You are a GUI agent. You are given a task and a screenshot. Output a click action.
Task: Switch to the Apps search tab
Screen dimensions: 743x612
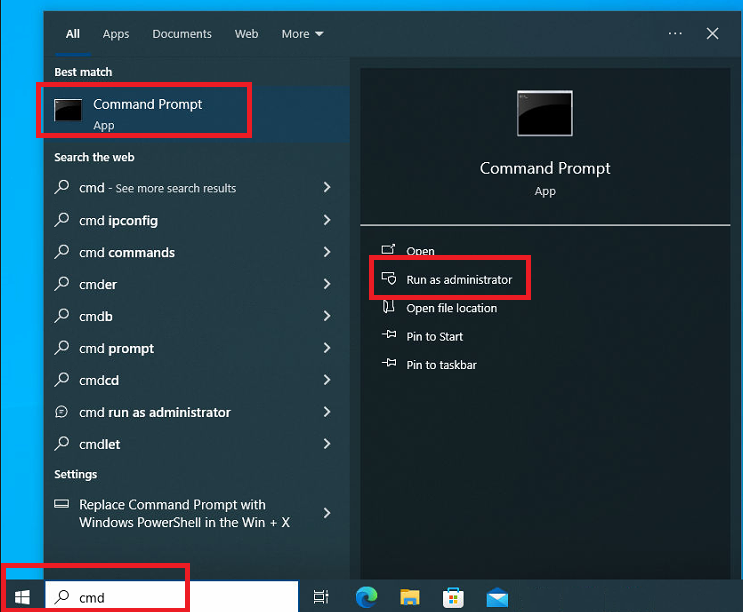[116, 34]
